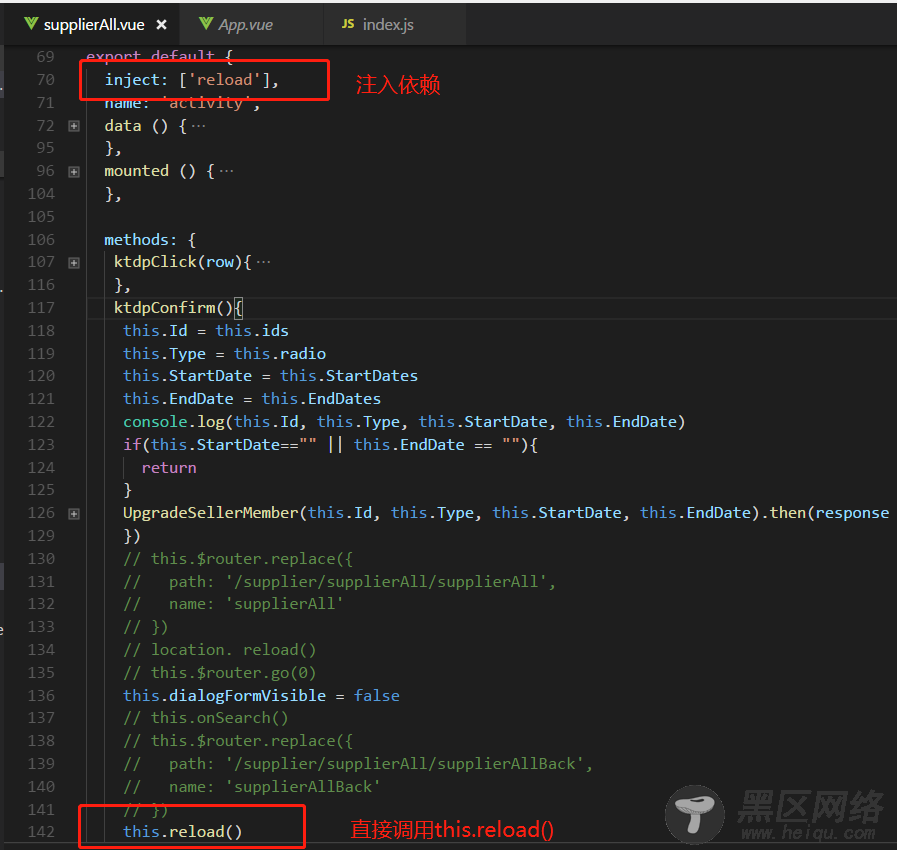
Task: Click the ktdpConfirm() method name
Action: 165,308
